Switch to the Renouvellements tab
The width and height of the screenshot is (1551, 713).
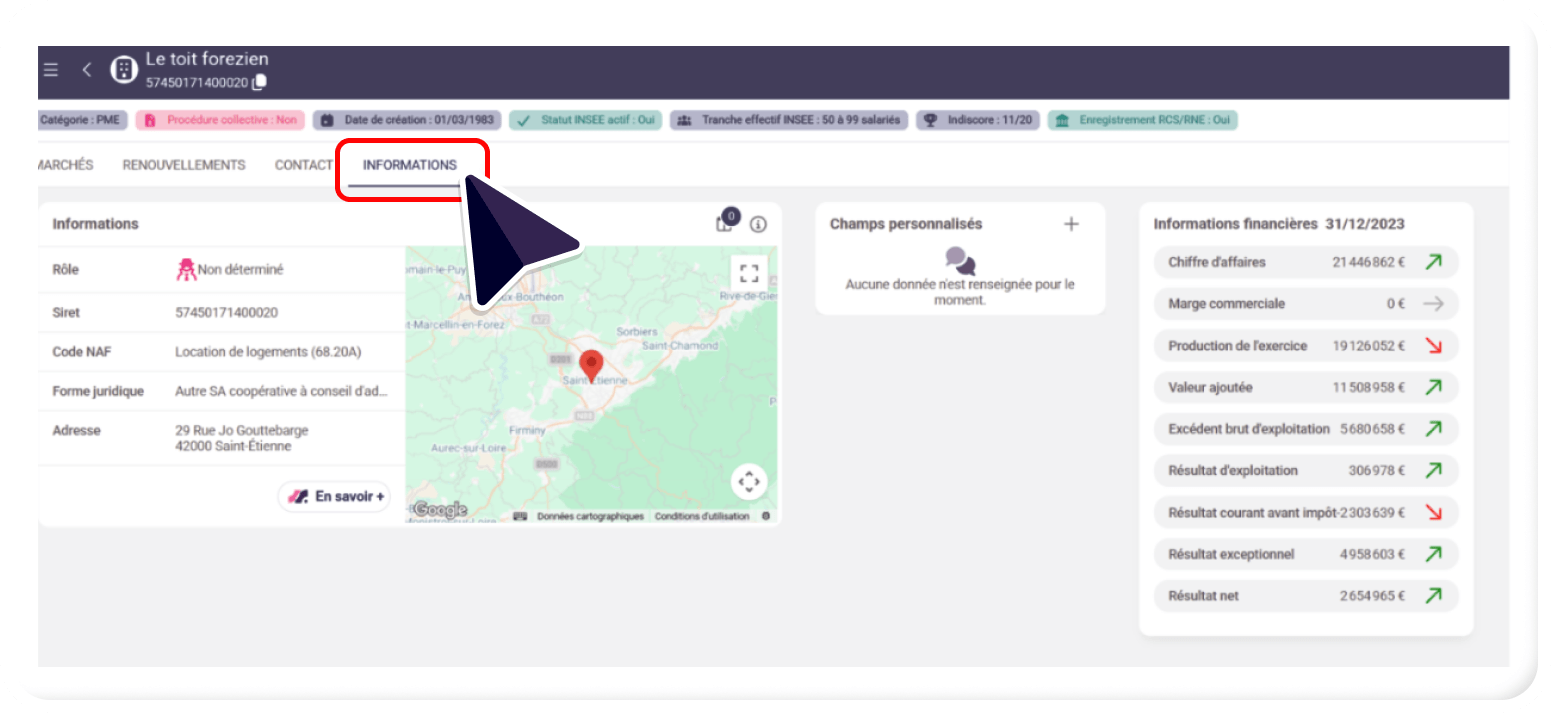point(184,165)
